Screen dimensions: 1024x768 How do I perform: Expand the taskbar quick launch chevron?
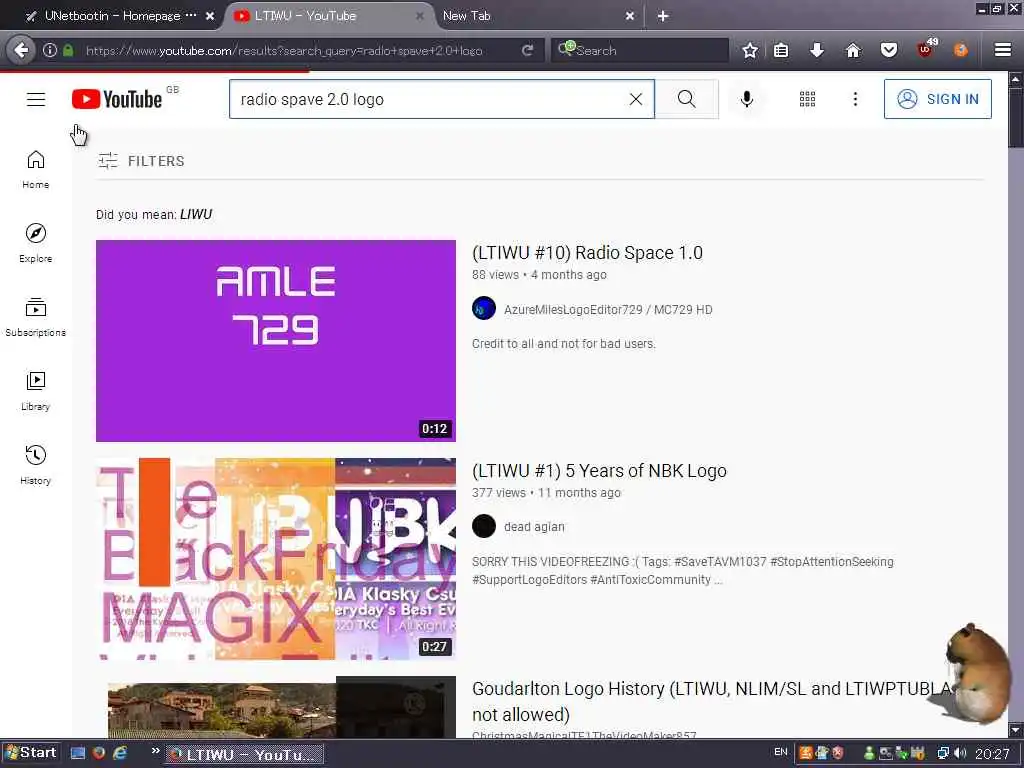pos(155,751)
